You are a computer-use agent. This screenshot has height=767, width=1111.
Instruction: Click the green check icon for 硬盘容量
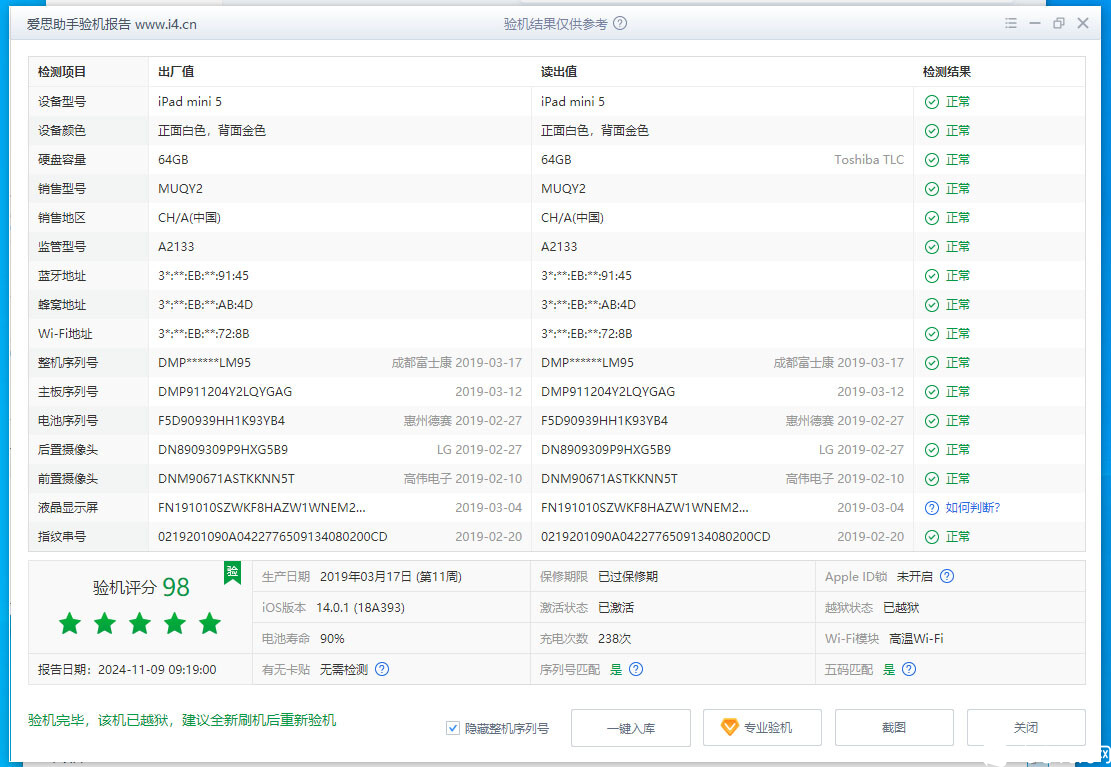point(932,160)
